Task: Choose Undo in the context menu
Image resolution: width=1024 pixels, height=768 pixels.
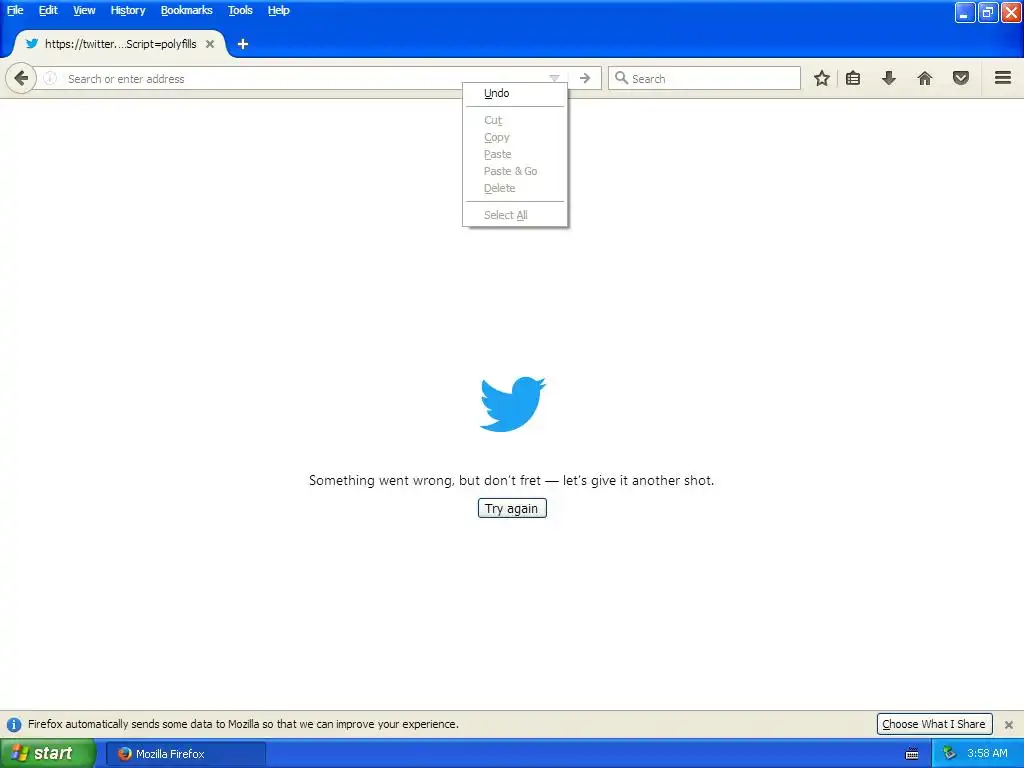Action: (x=515, y=93)
